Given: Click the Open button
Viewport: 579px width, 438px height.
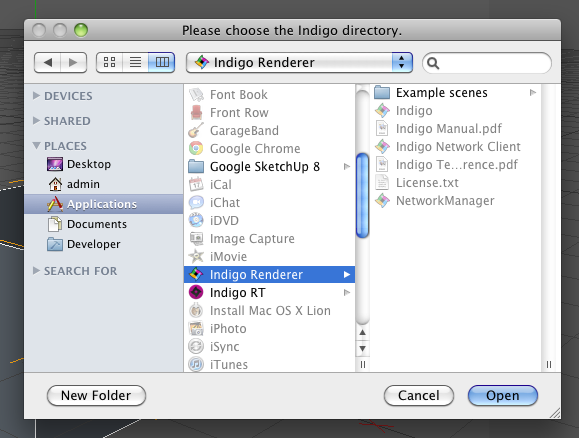Looking at the screenshot, I should tap(503, 396).
